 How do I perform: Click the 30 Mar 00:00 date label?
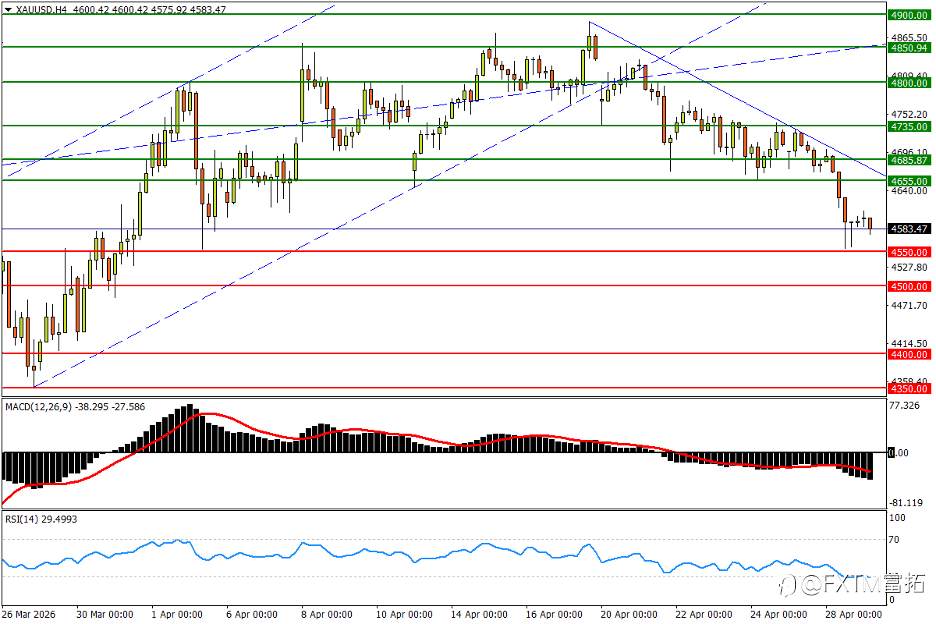point(105,614)
